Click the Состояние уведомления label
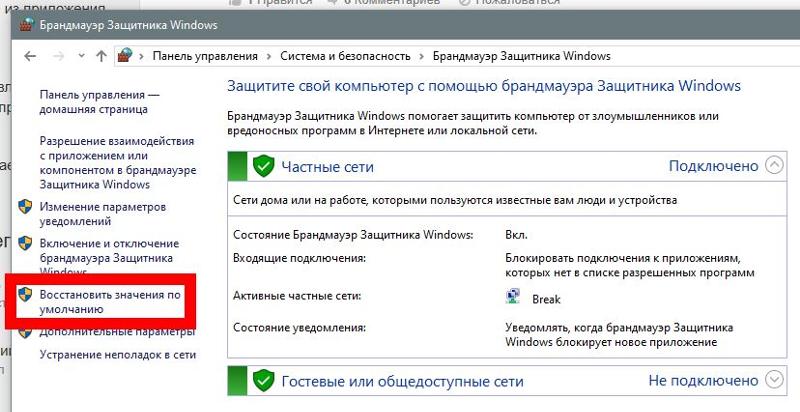Screen dimensions: 800x412 pyautogui.click(x=299, y=327)
